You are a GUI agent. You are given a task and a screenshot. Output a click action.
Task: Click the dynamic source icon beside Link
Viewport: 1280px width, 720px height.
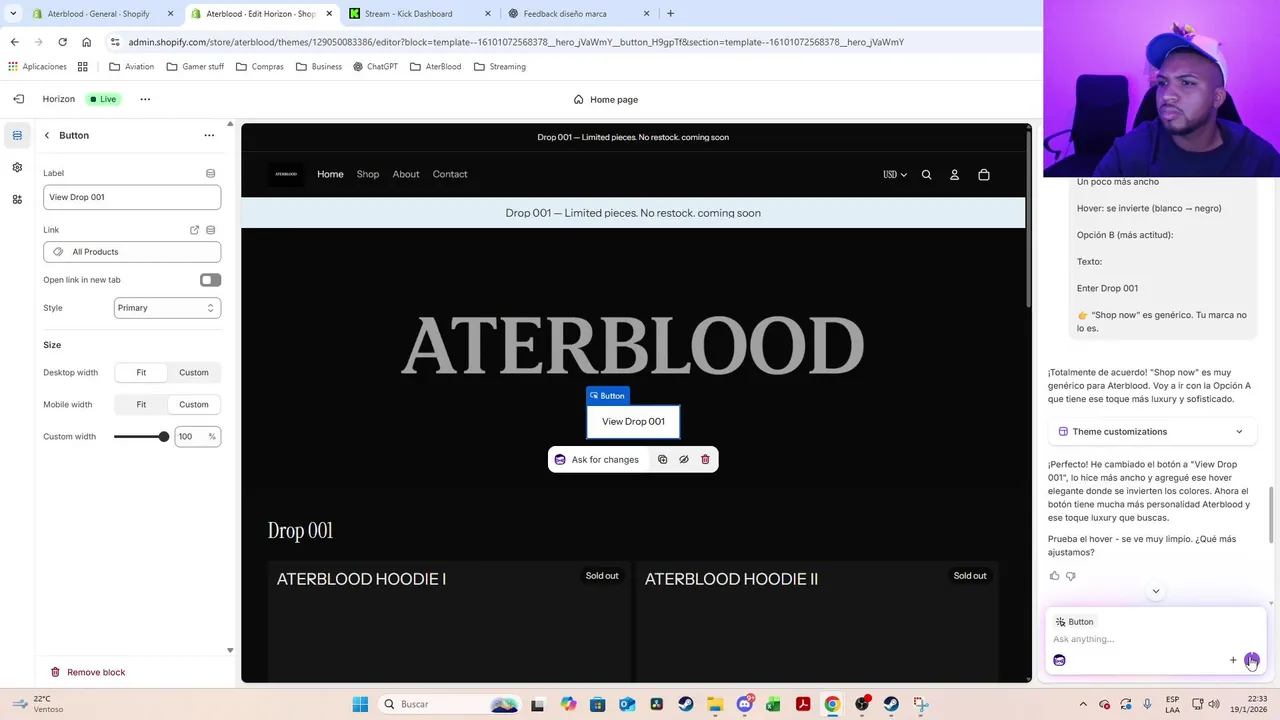pyautogui.click(x=210, y=230)
